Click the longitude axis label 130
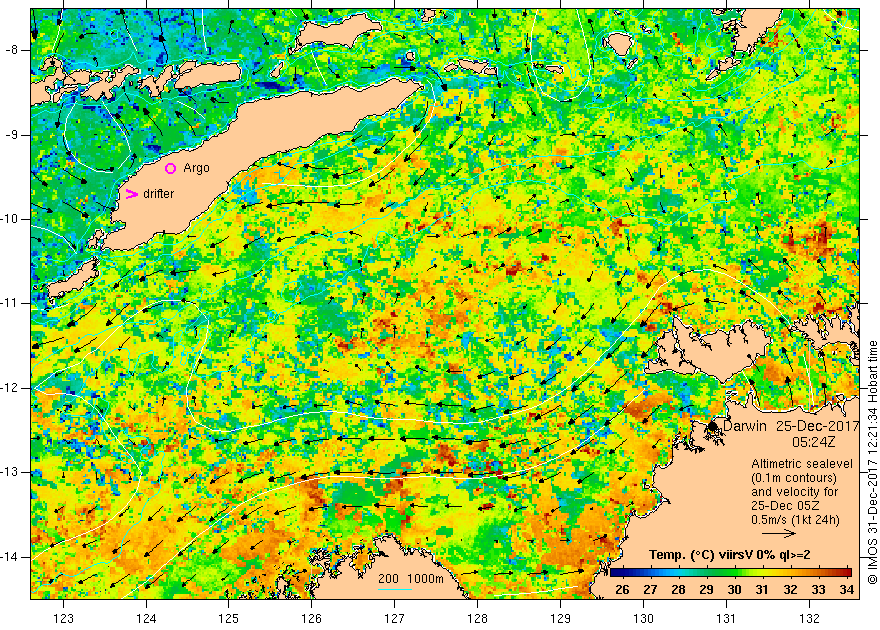The image size is (880, 630). pyautogui.click(x=643, y=619)
